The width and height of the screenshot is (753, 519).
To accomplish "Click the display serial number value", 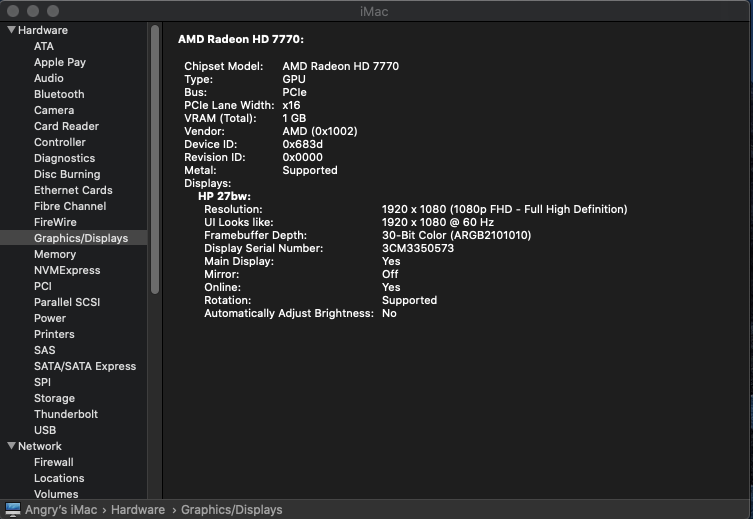I will (x=417, y=248).
